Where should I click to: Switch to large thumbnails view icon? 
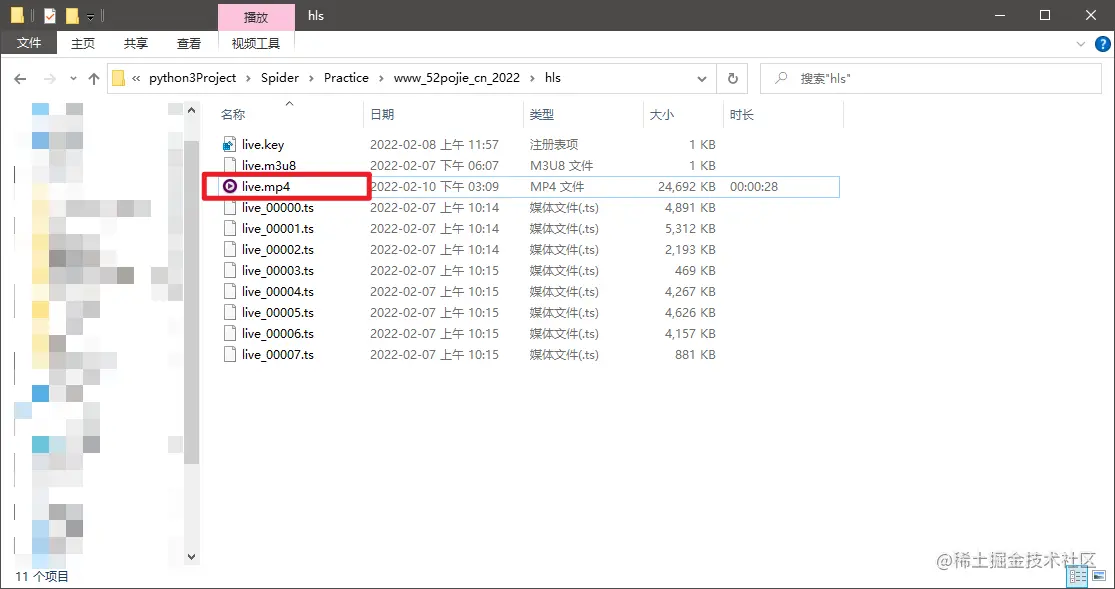click(x=1098, y=575)
